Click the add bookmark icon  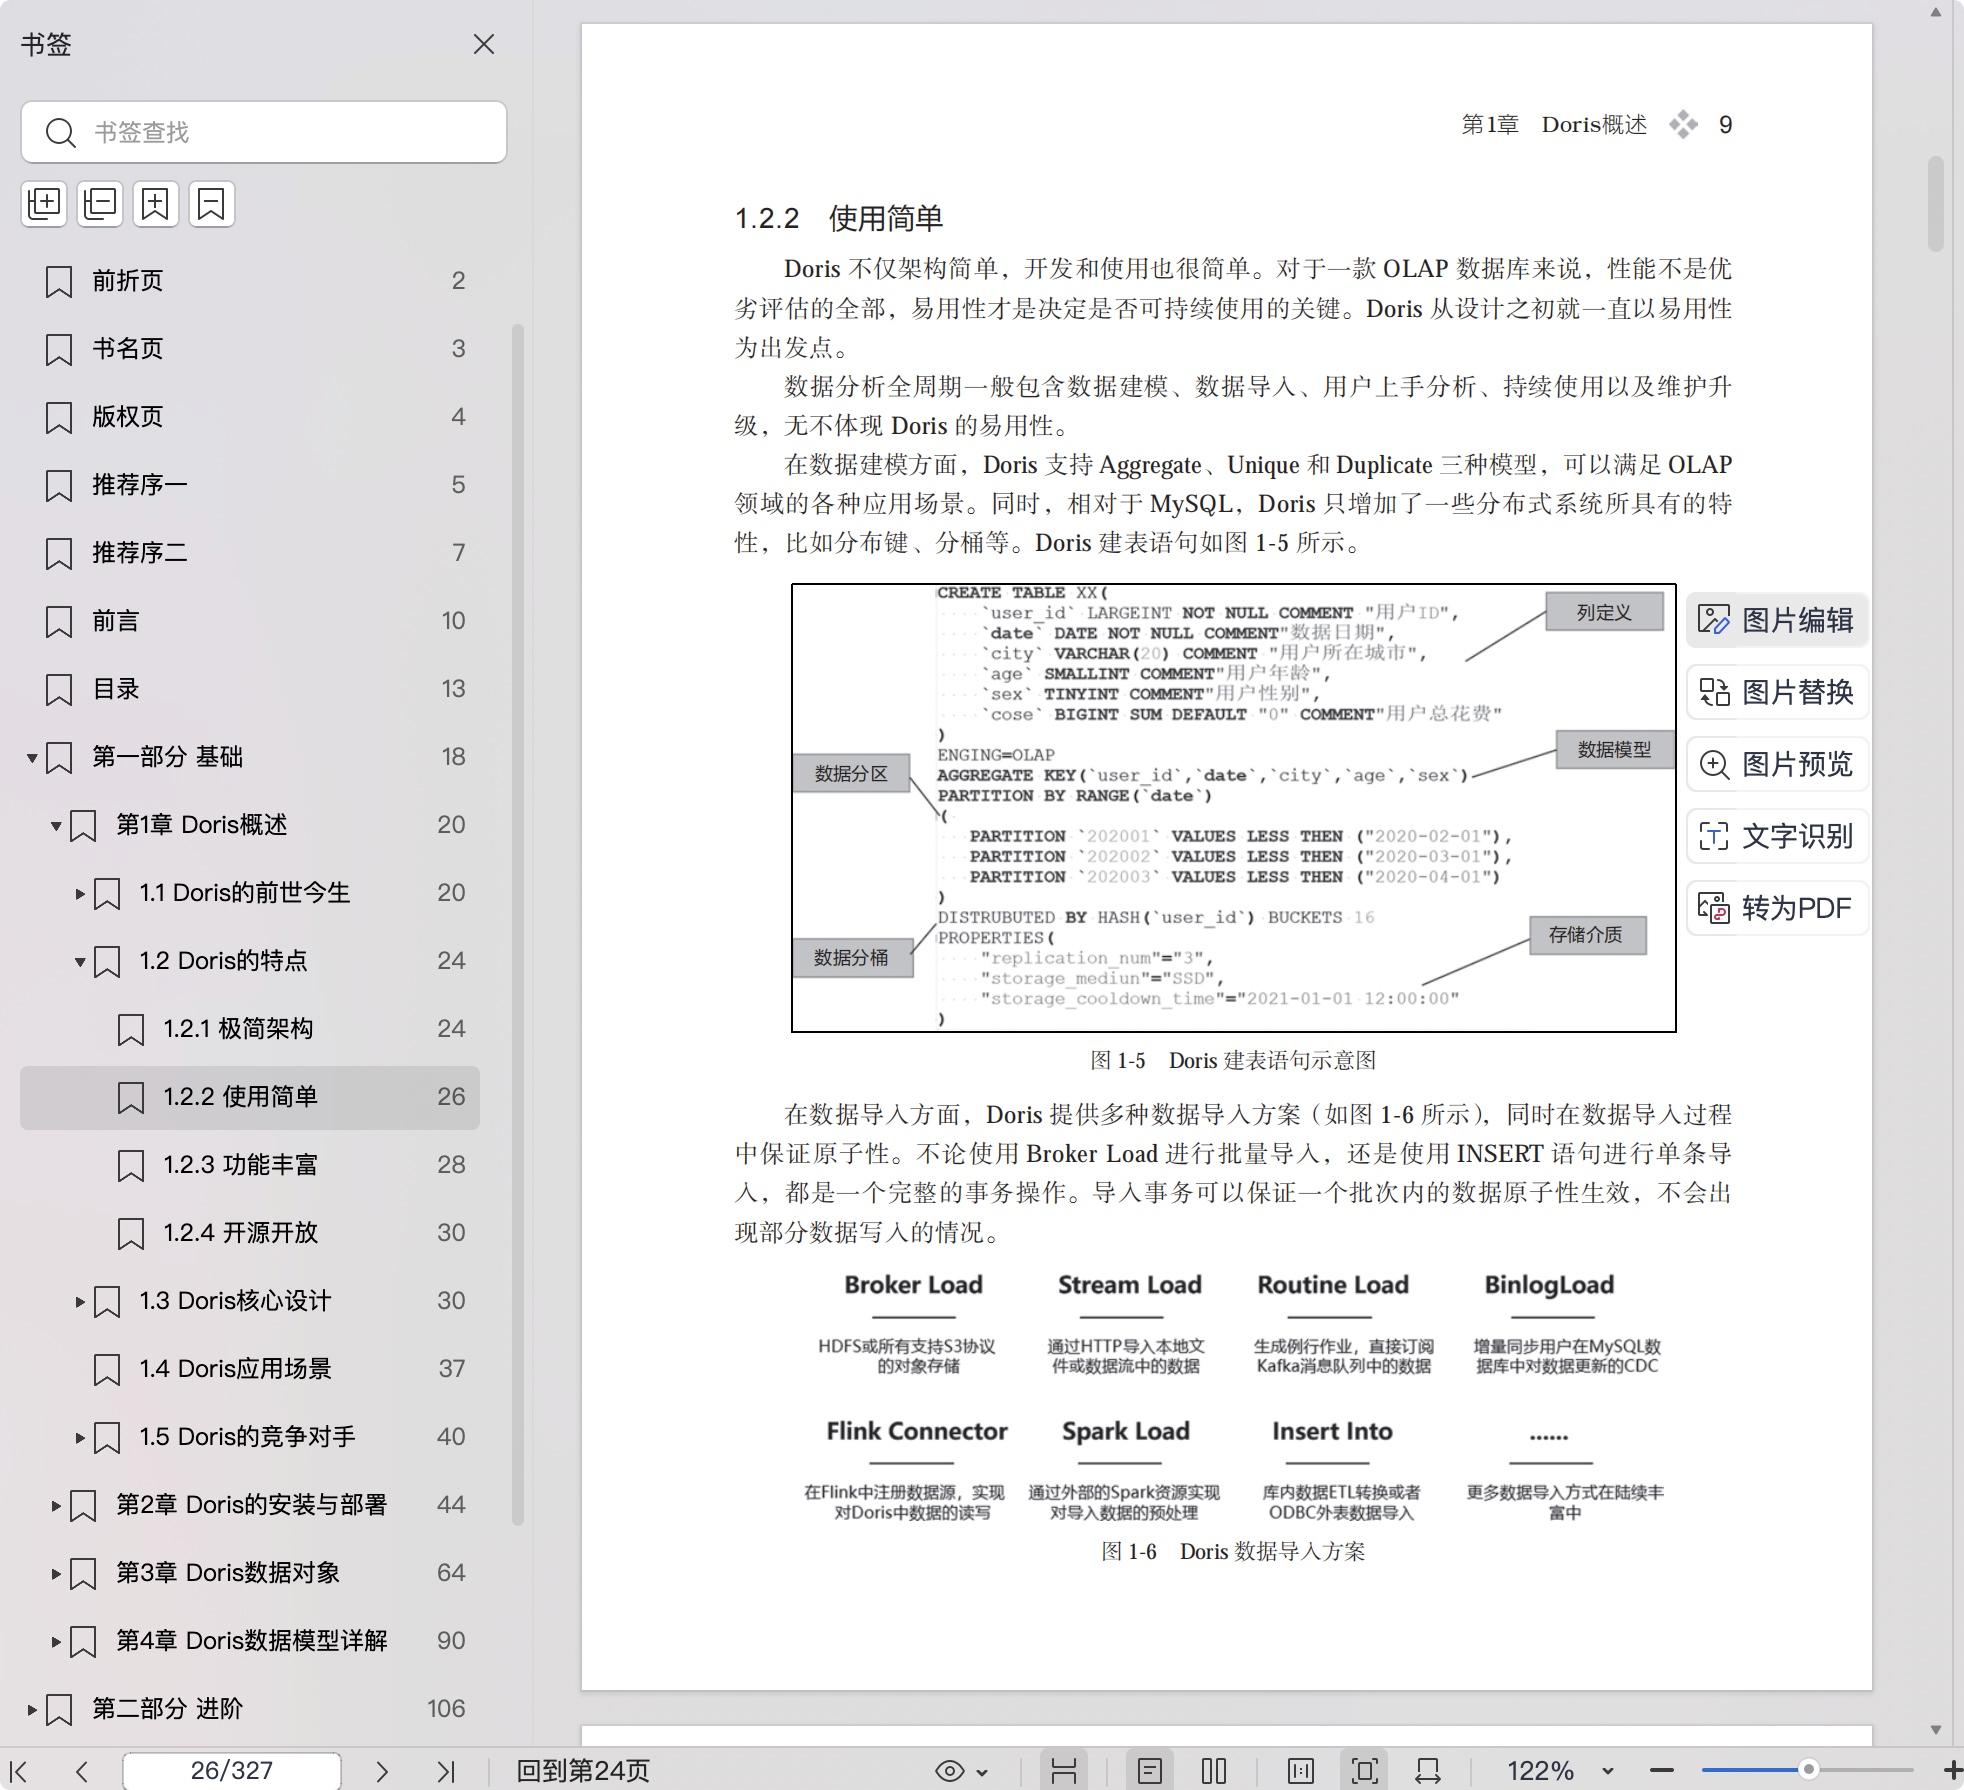[x=156, y=204]
